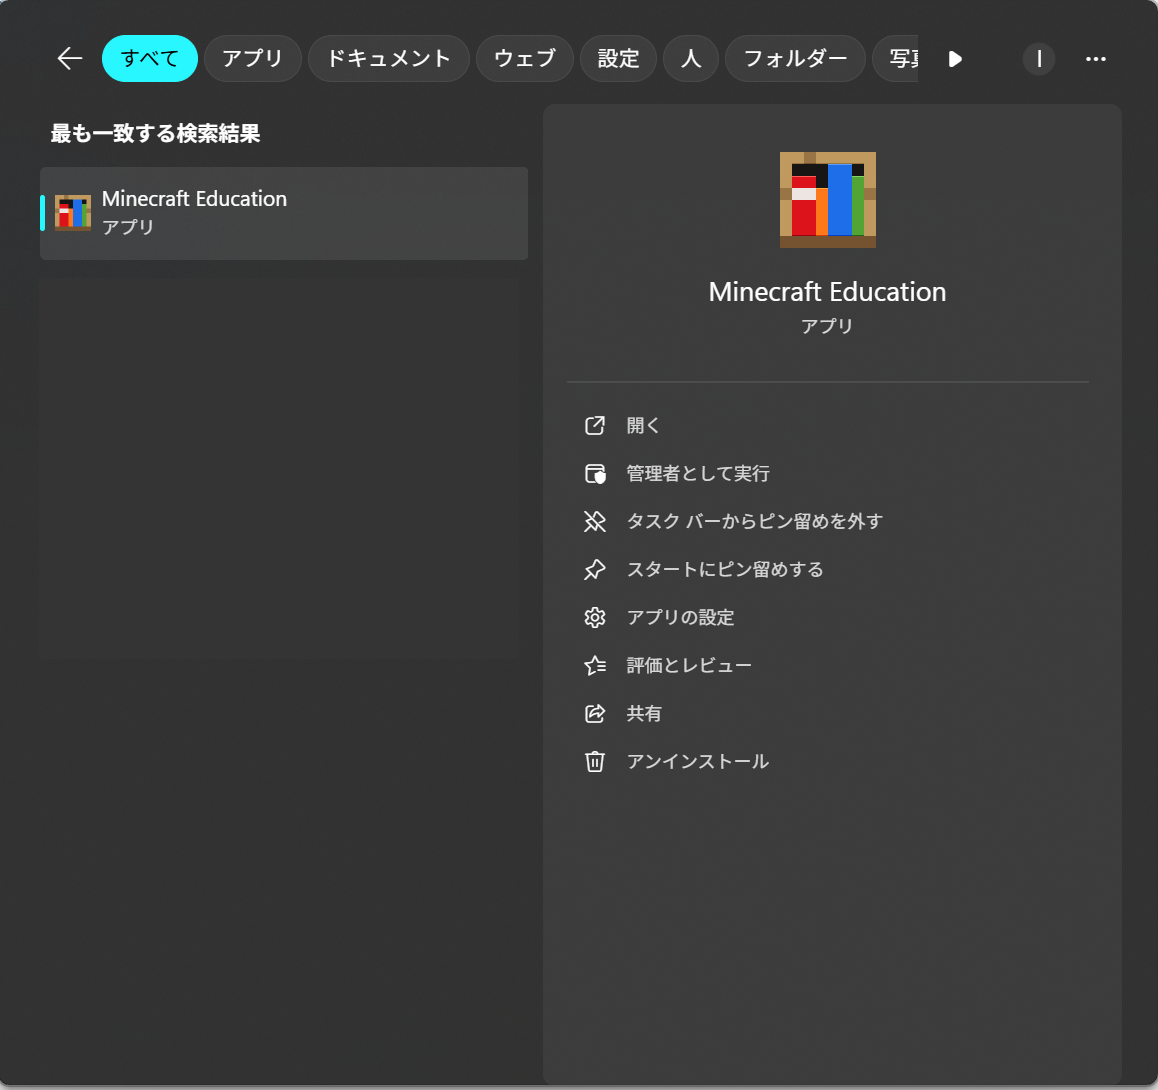Click the unpin icon for taskbar
Viewport: 1158px width, 1090px height.
[595, 521]
